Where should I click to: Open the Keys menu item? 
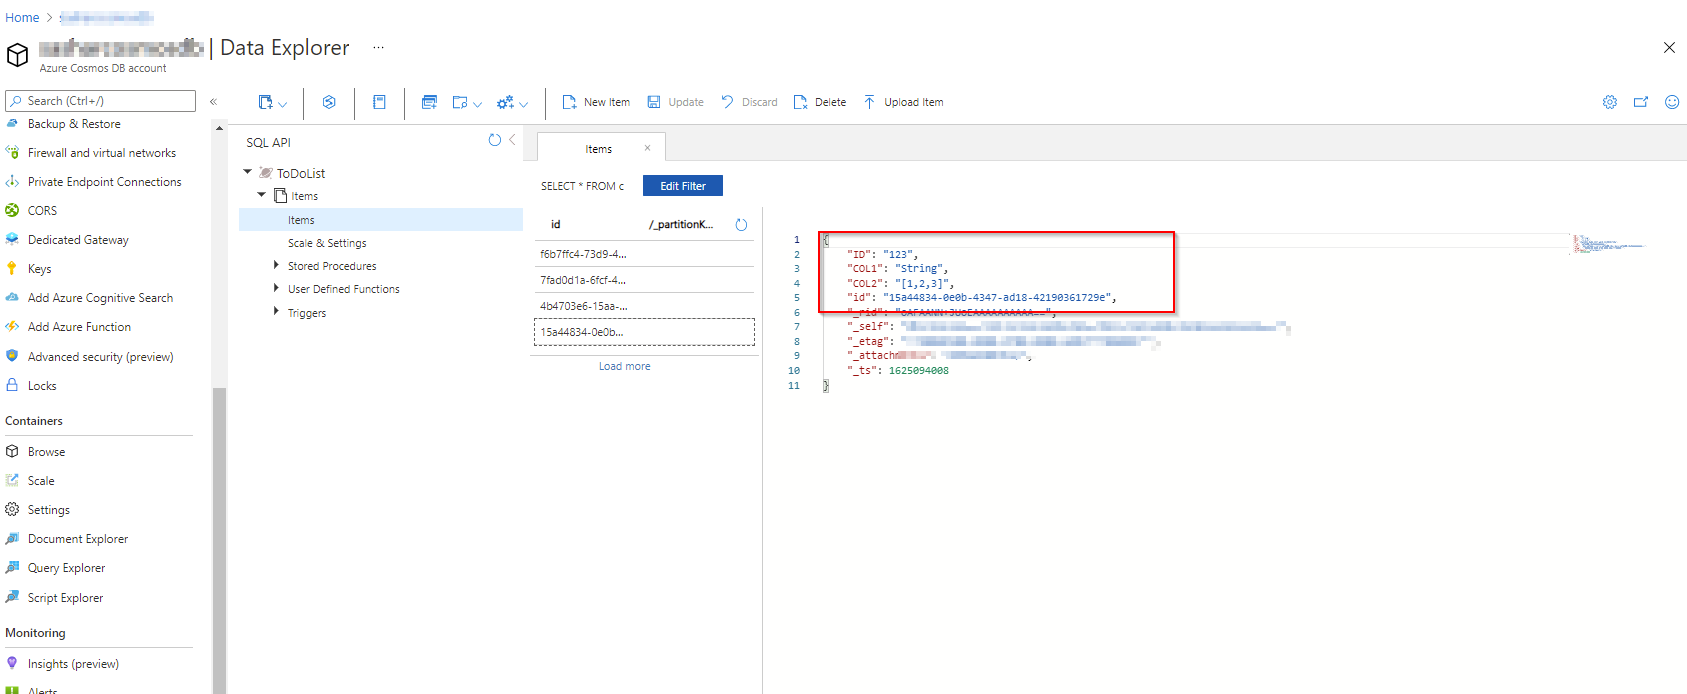click(x=39, y=269)
